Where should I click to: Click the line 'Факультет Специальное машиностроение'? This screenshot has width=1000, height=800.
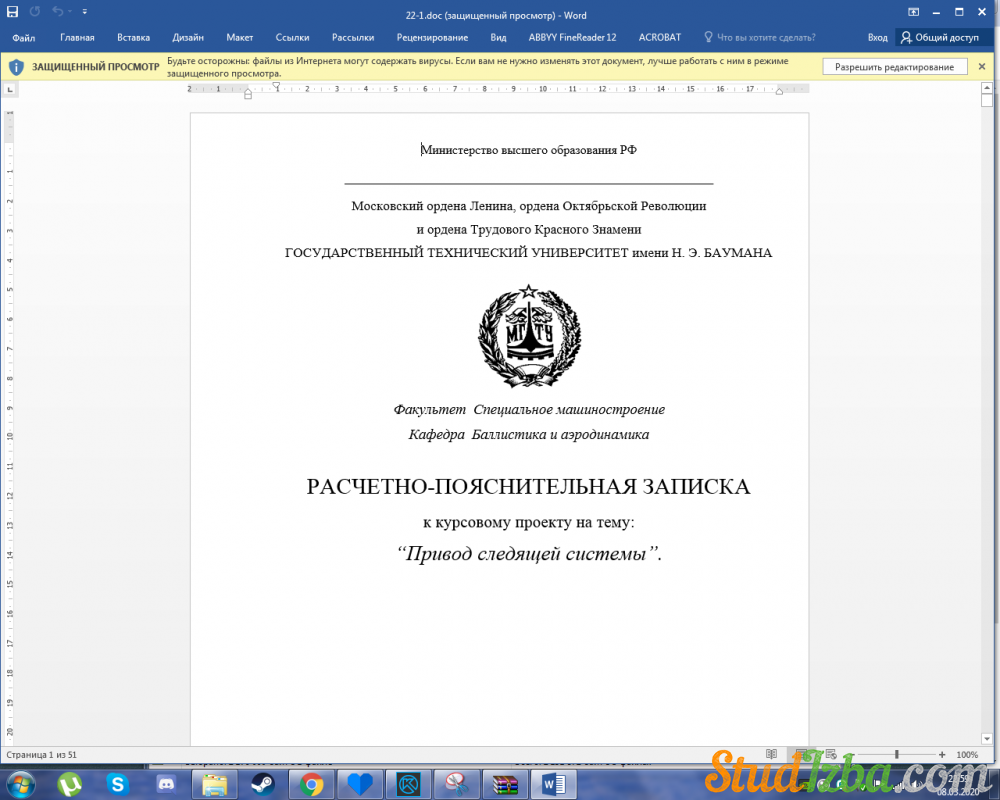529,410
